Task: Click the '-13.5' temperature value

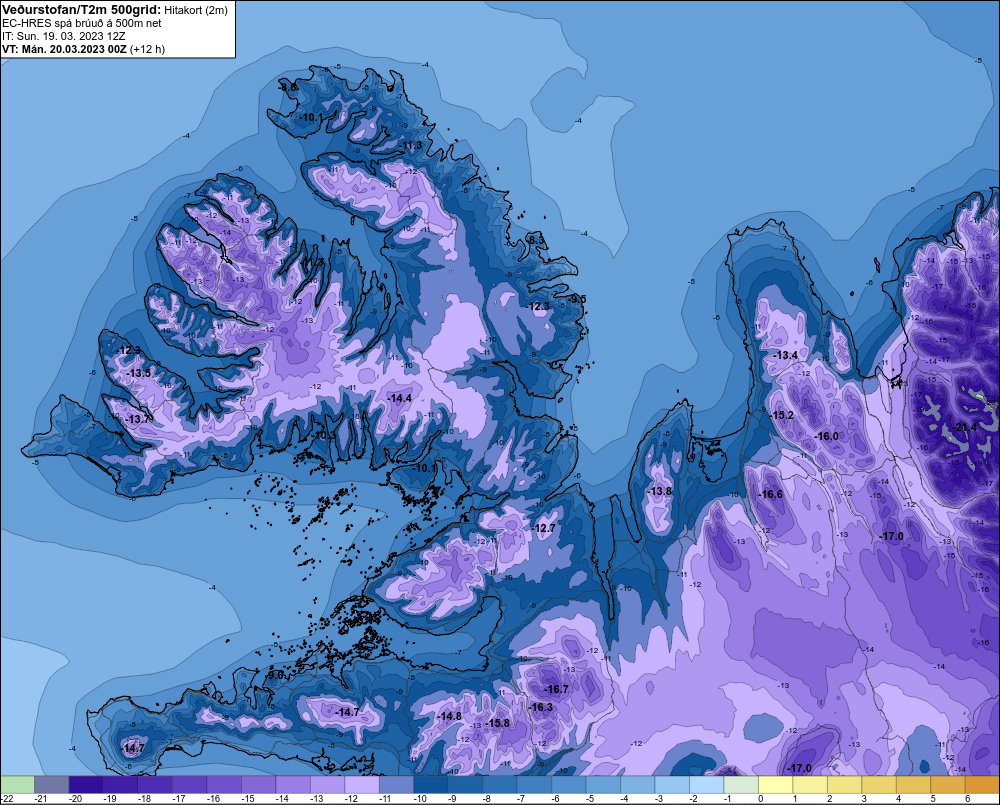Action: pyautogui.click(x=139, y=373)
